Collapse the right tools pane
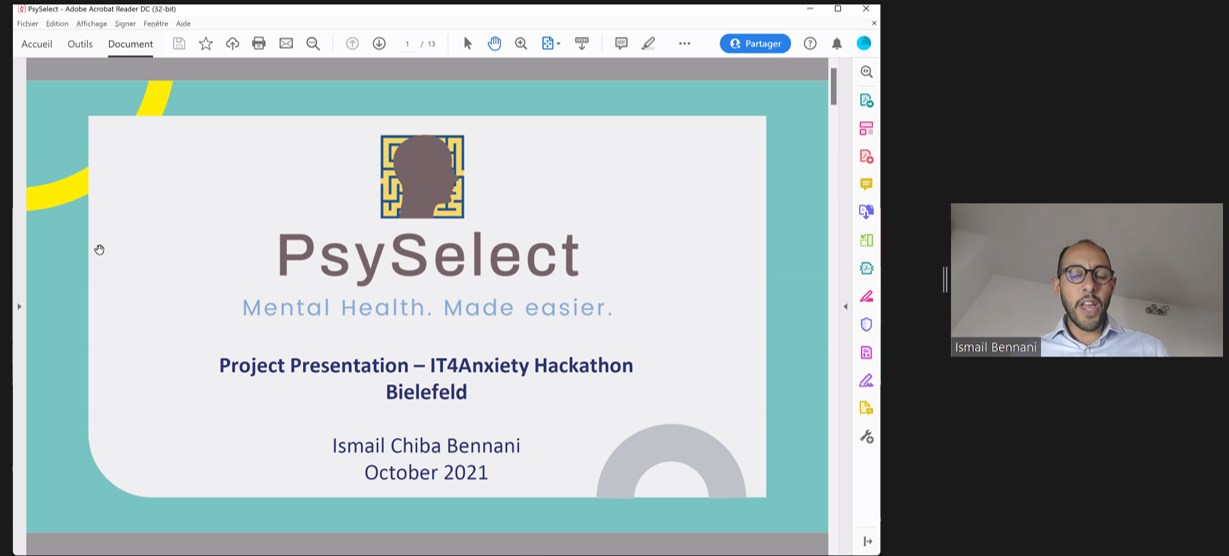Viewport: 1229px width, 556px height. tap(845, 306)
